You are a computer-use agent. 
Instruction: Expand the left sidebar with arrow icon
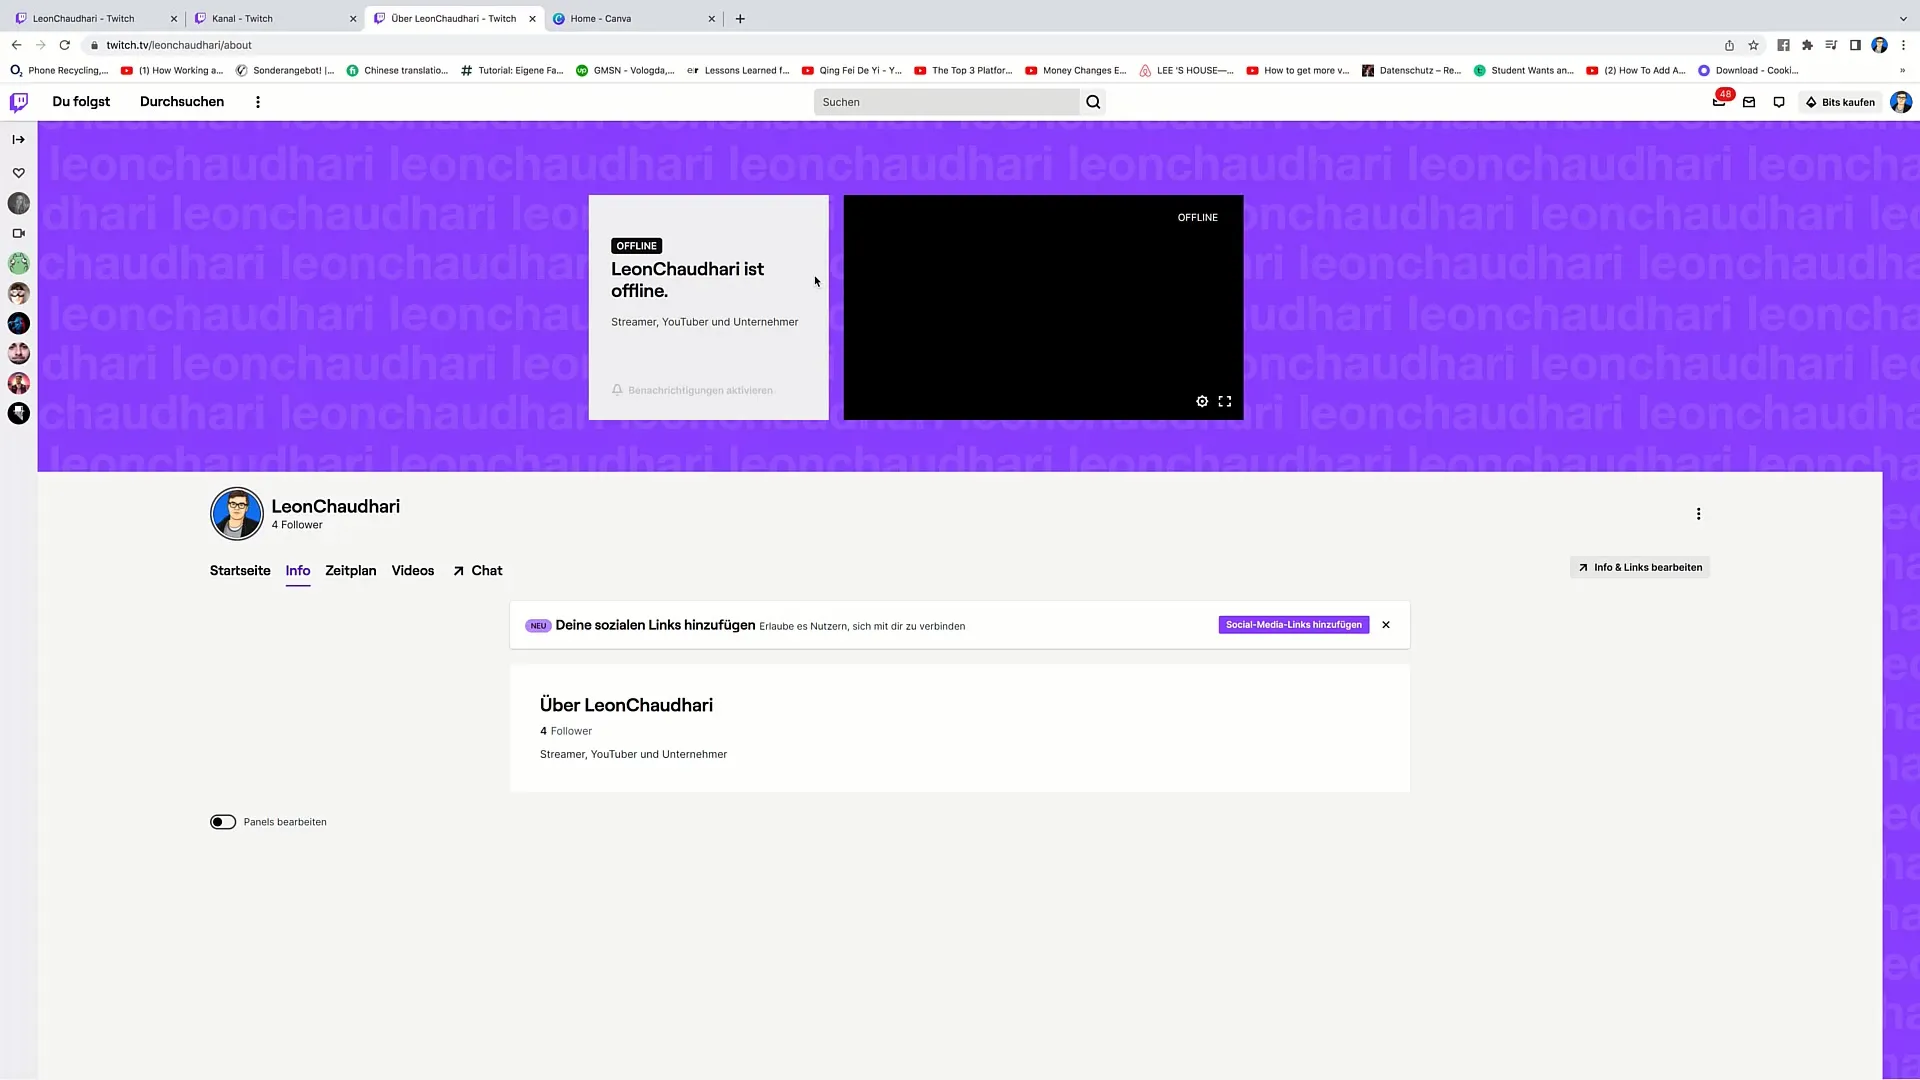(18, 139)
